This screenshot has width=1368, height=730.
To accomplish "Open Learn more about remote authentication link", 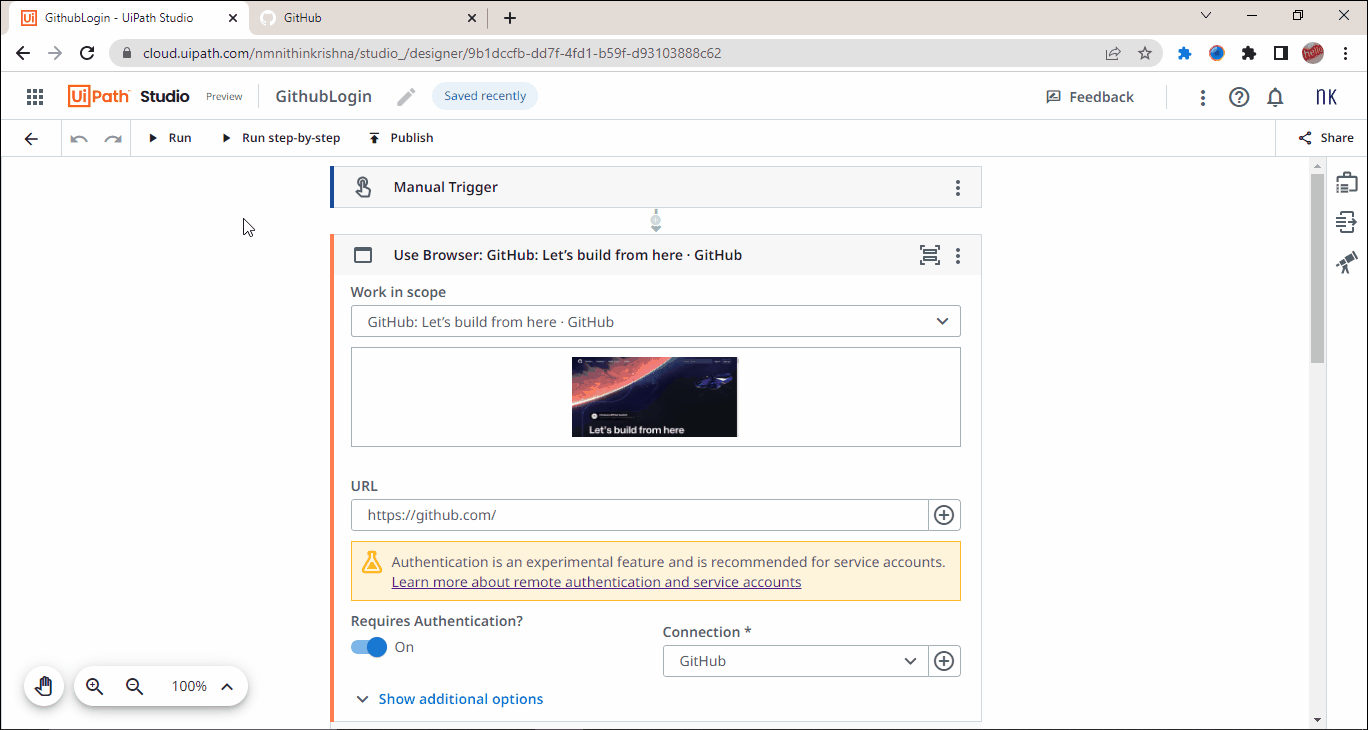I will click(x=596, y=582).
